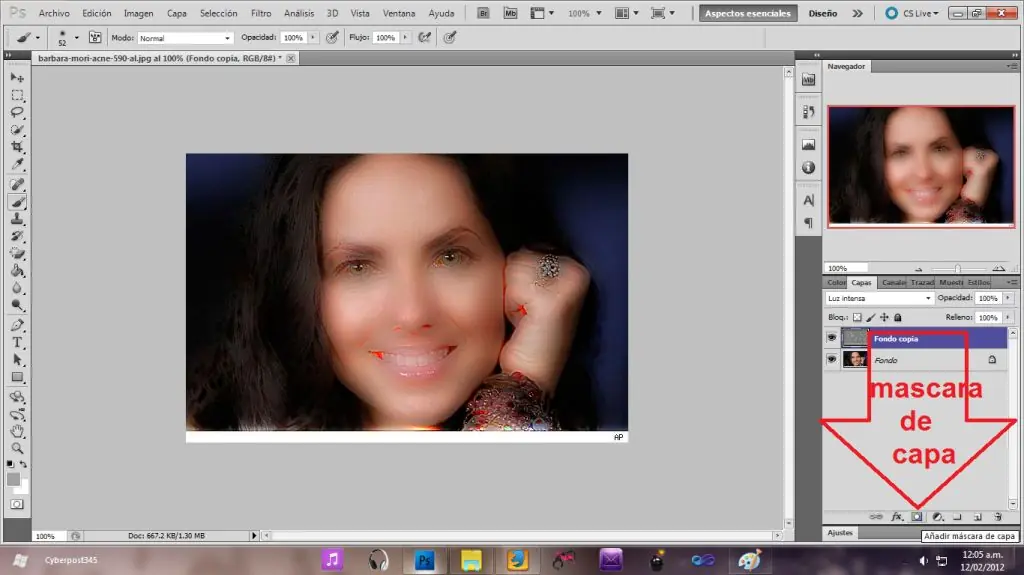Open brush Opacidad slider arrow
Viewport: 1024px width, 575px height.
tap(313, 38)
